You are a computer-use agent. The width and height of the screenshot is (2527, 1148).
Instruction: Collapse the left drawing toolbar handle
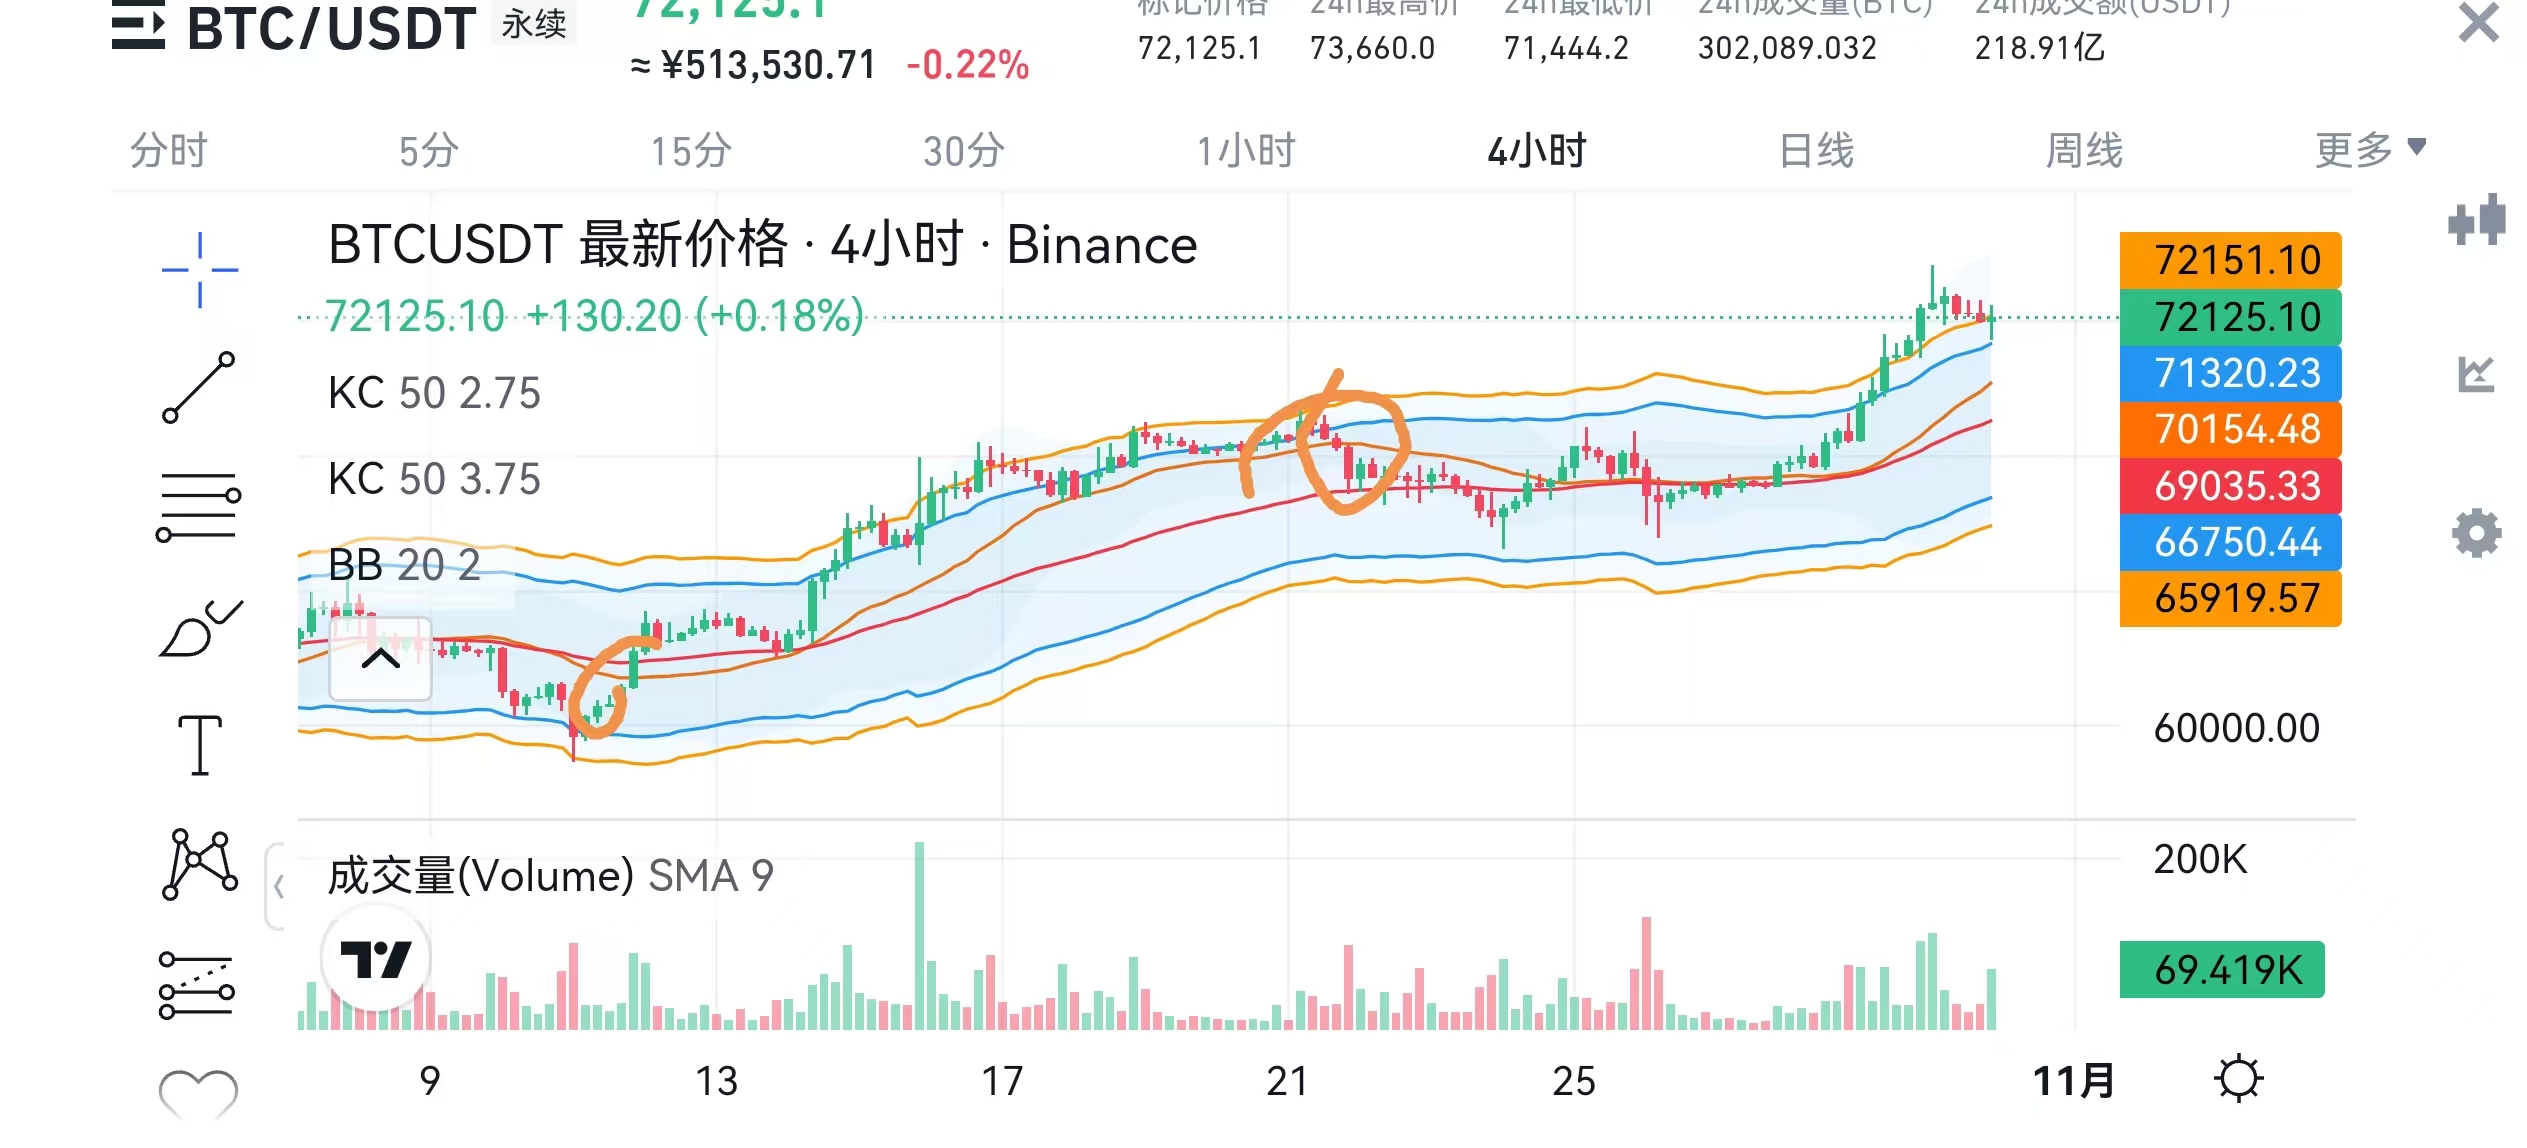[277, 886]
